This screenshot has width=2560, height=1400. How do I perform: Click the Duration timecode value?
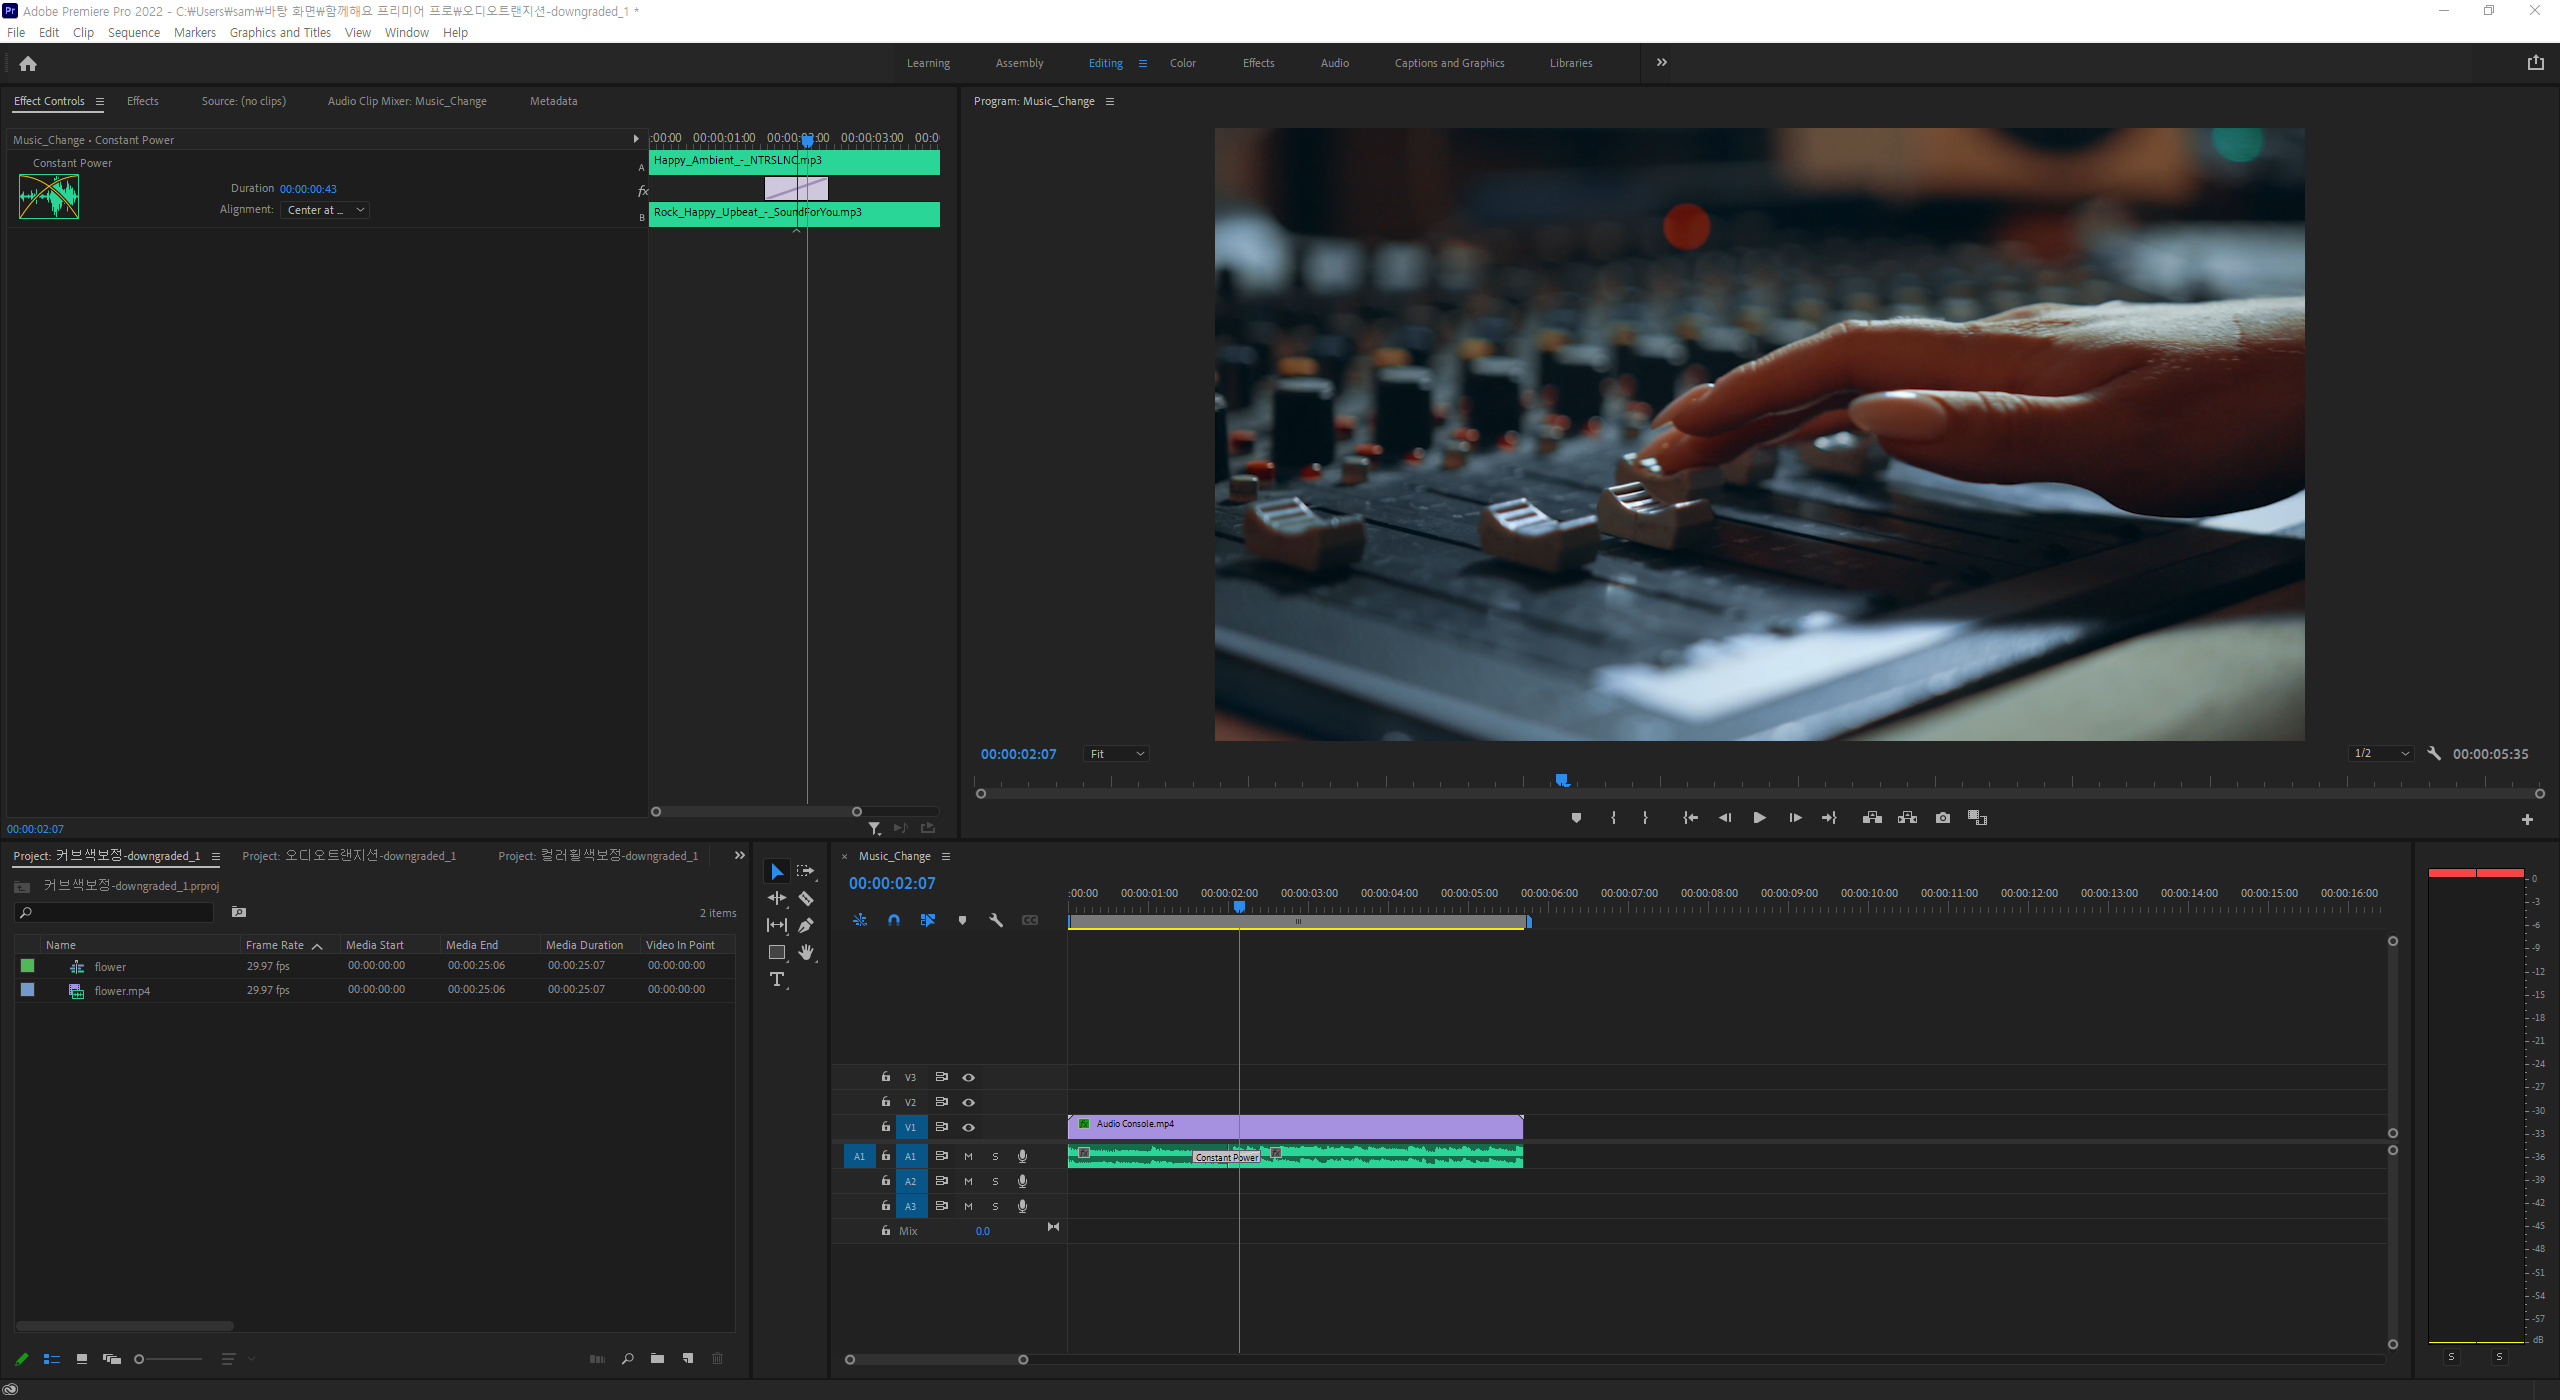point(308,189)
